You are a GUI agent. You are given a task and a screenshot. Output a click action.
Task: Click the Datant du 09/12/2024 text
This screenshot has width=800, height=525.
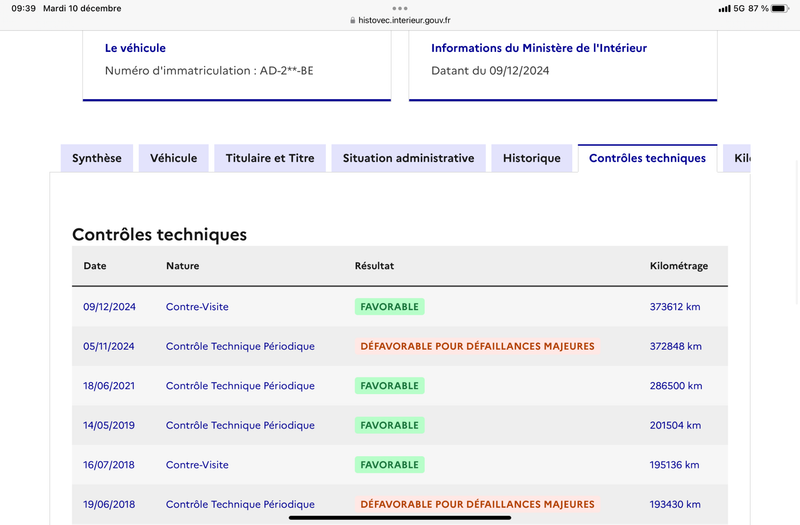coord(490,70)
